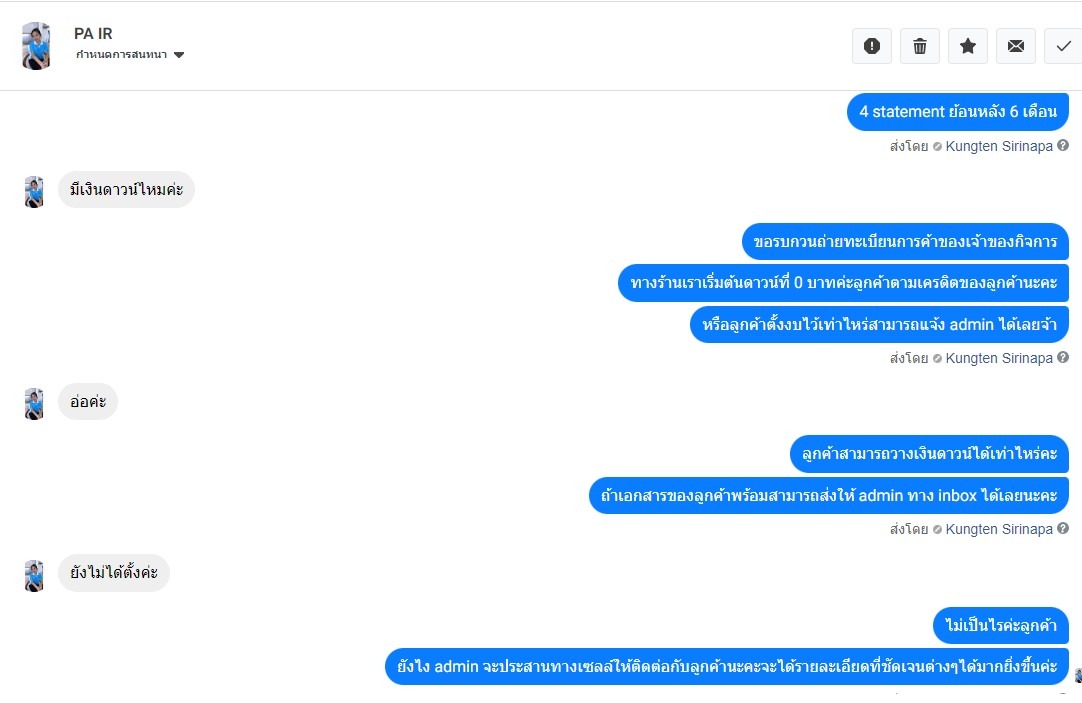The width and height of the screenshot is (1082, 703).
Task: Mark conversation unread with envelope icon
Action: click(1016, 46)
